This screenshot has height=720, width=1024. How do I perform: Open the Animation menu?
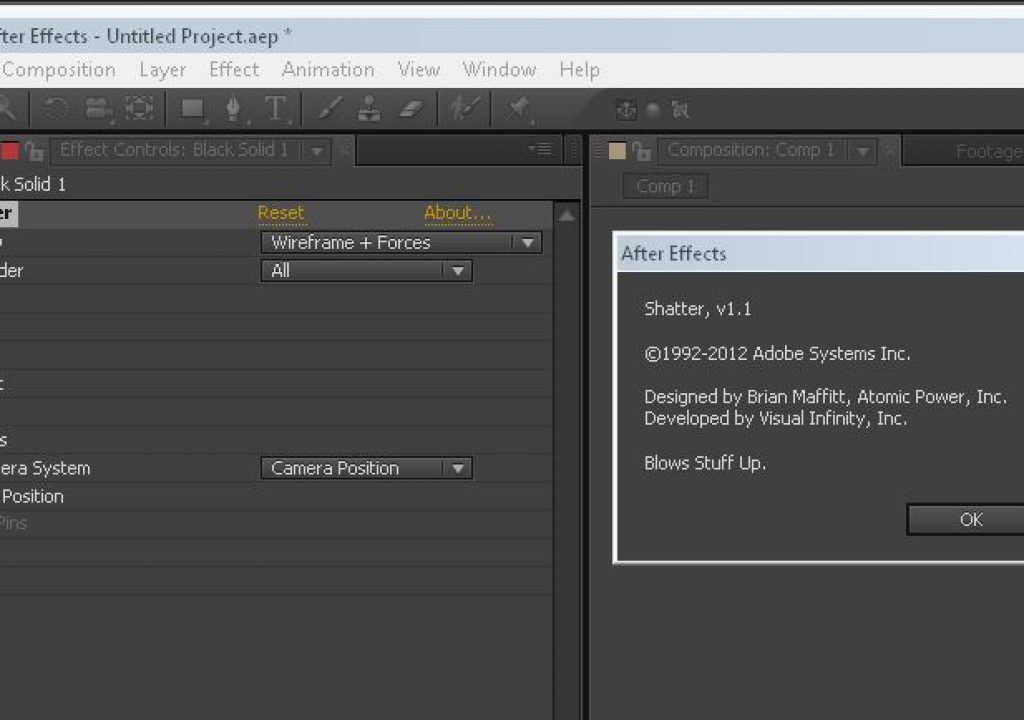pyautogui.click(x=328, y=69)
